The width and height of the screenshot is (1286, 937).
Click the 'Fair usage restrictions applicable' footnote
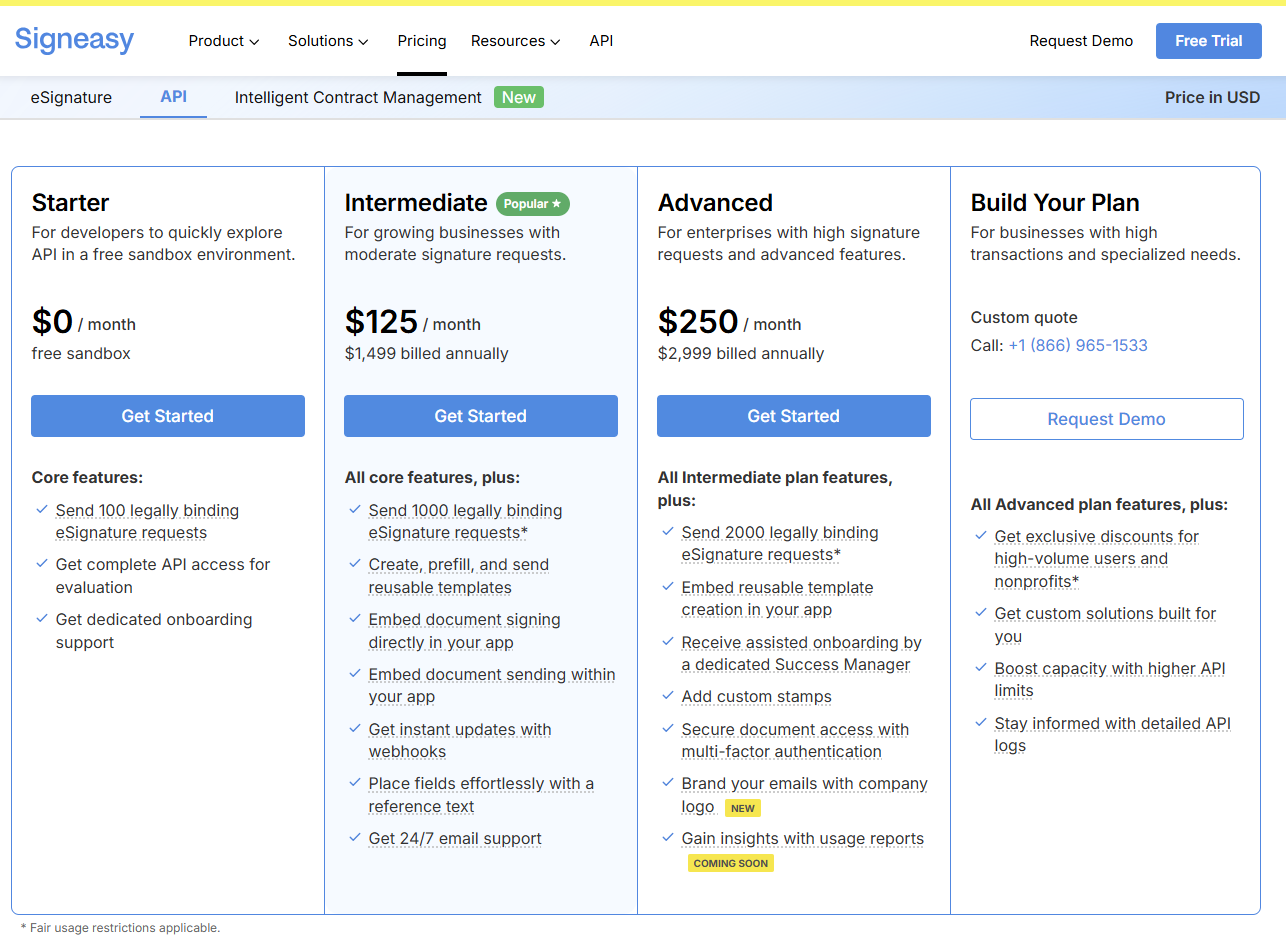click(119, 928)
